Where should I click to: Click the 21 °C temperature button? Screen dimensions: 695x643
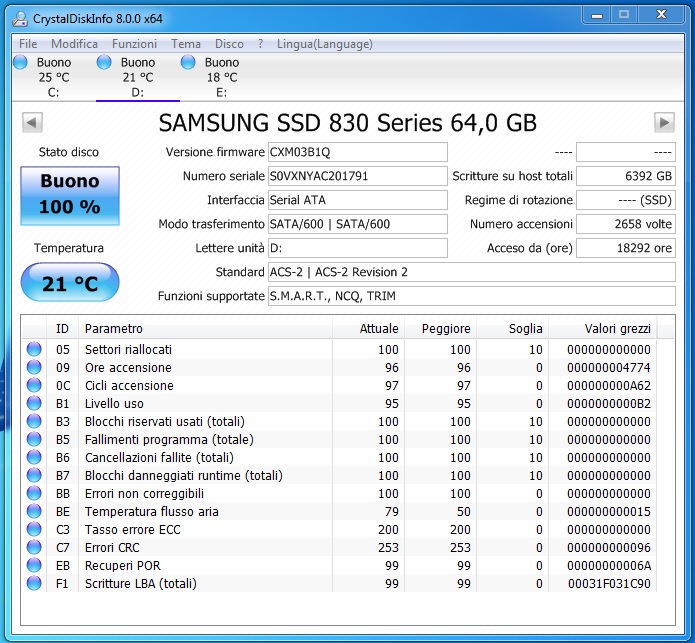pos(70,282)
